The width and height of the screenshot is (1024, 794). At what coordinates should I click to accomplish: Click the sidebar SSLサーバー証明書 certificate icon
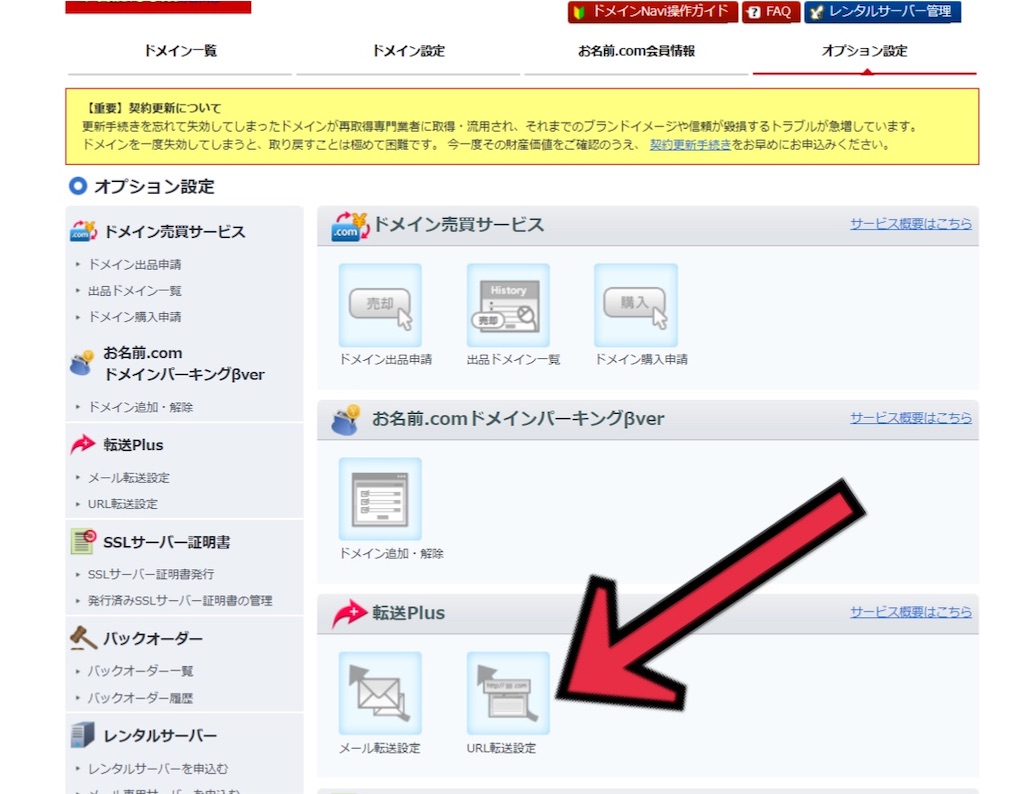[x=83, y=541]
